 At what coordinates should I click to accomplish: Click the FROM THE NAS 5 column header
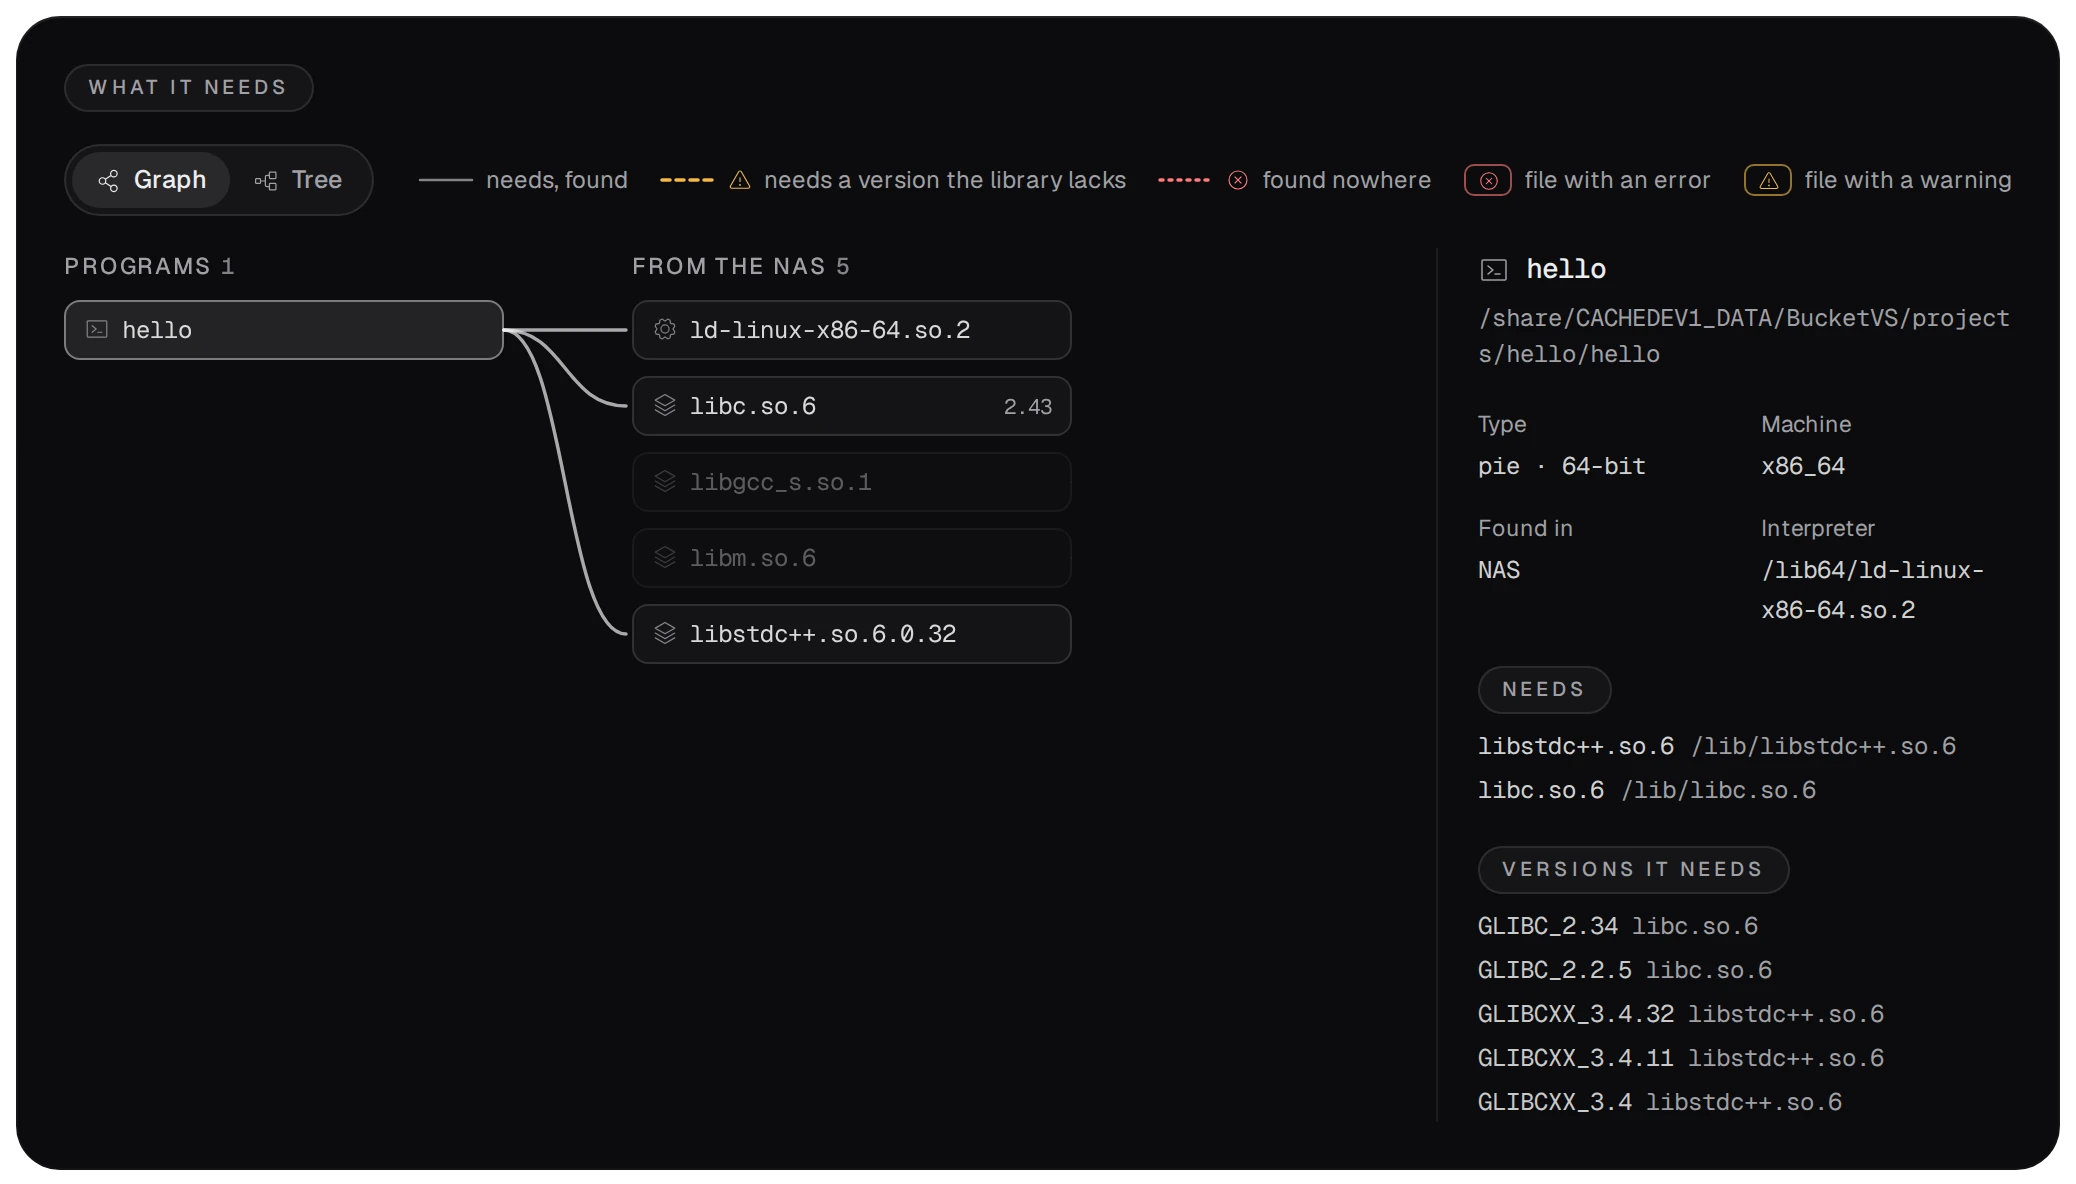(x=741, y=266)
